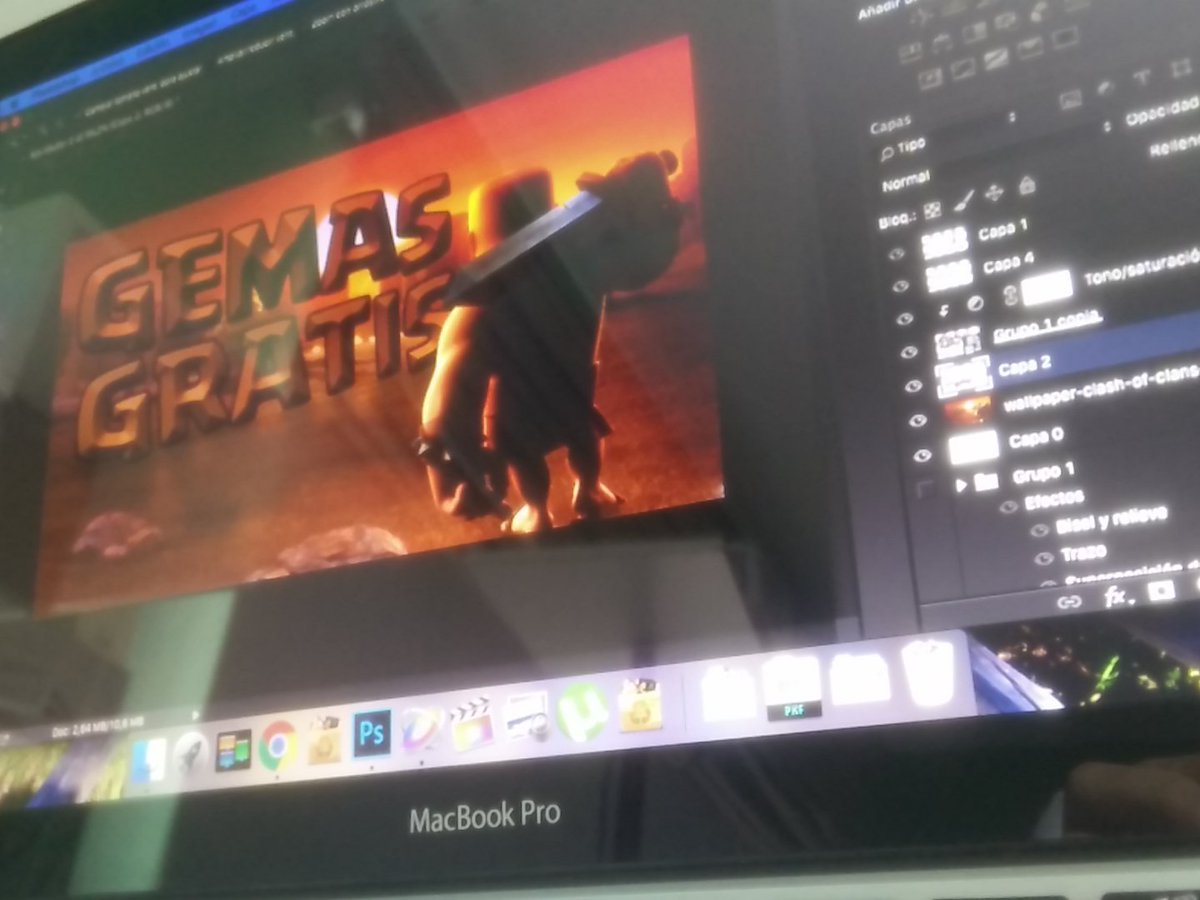The image size is (1200, 900).
Task: Click the link layers chain icon
Action: point(1070,601)
